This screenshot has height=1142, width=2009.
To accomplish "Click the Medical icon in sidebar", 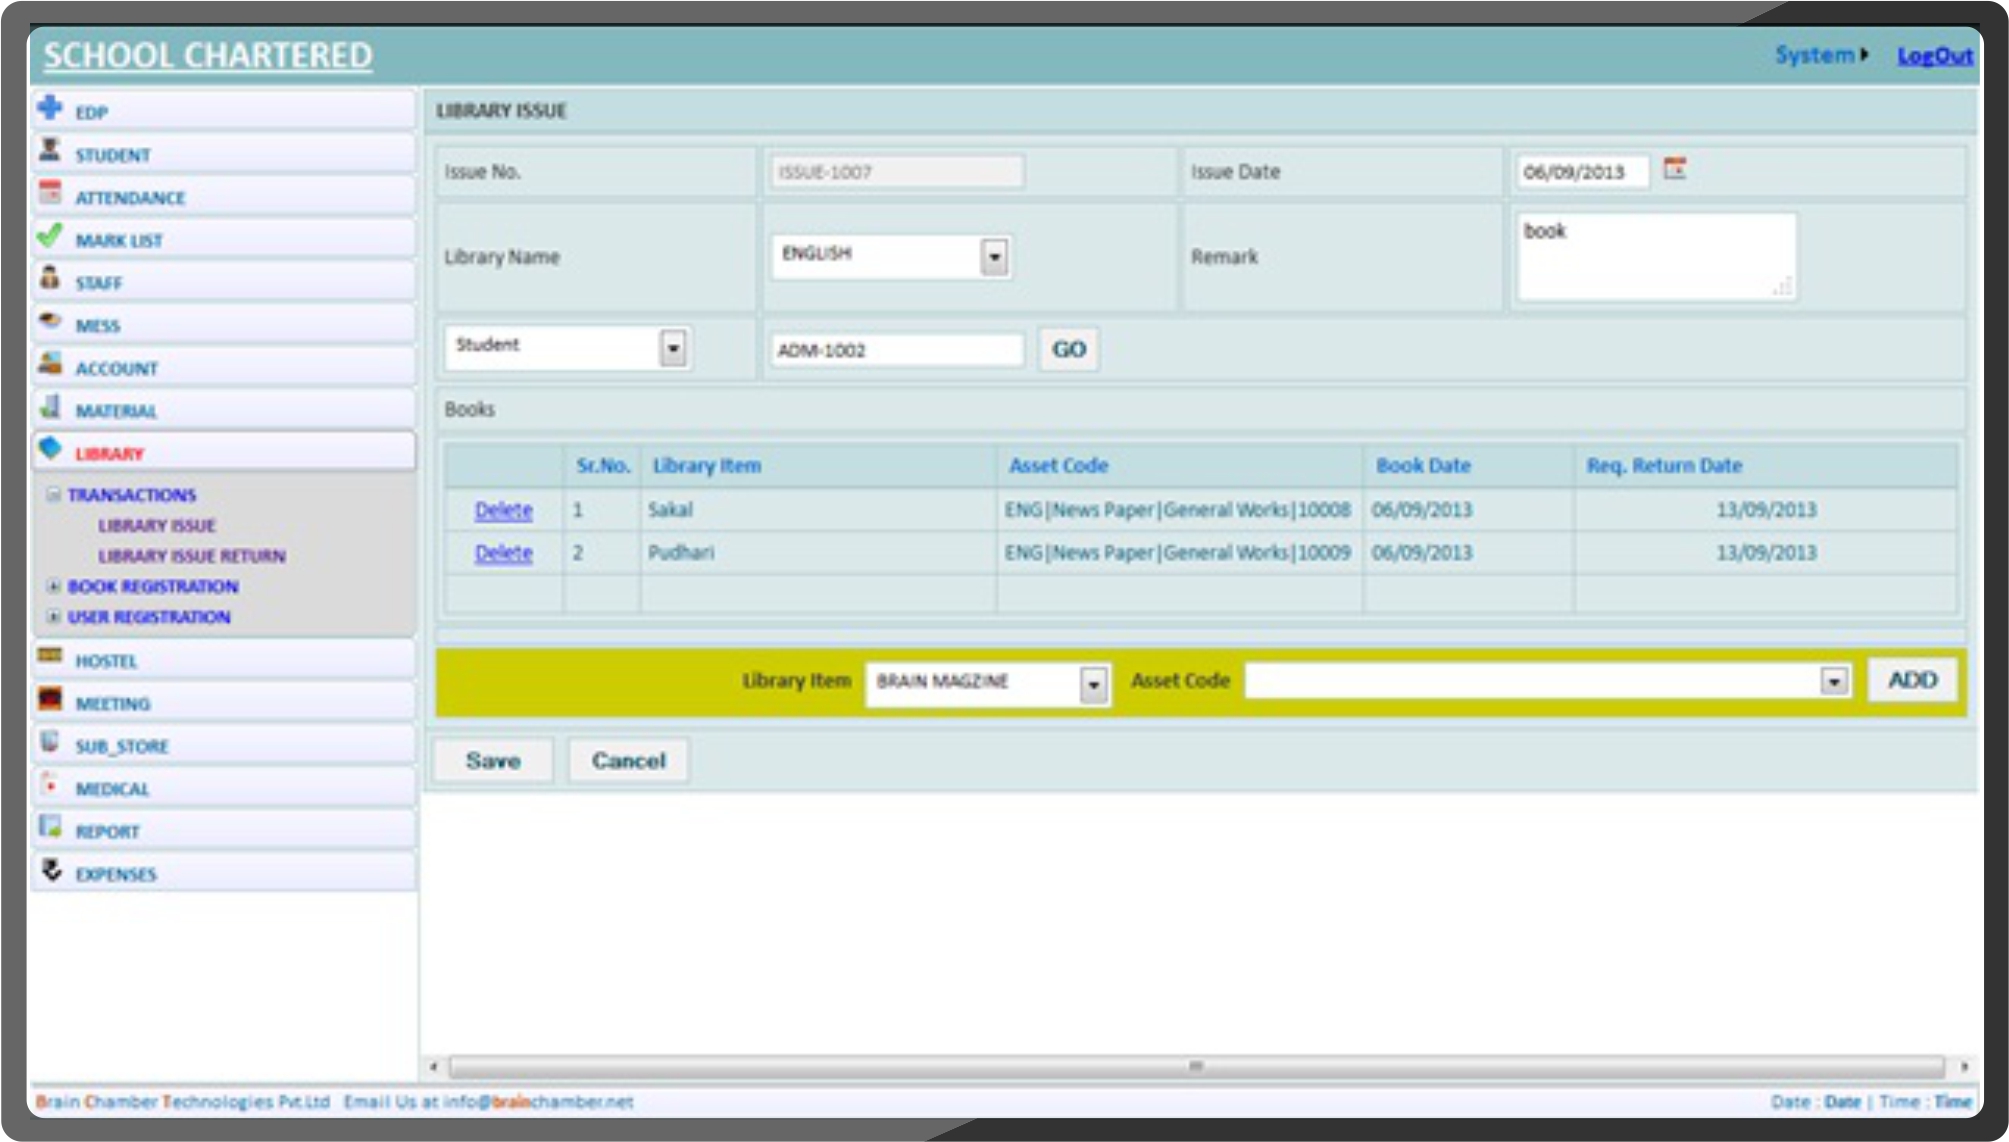I will pos(50,784).
